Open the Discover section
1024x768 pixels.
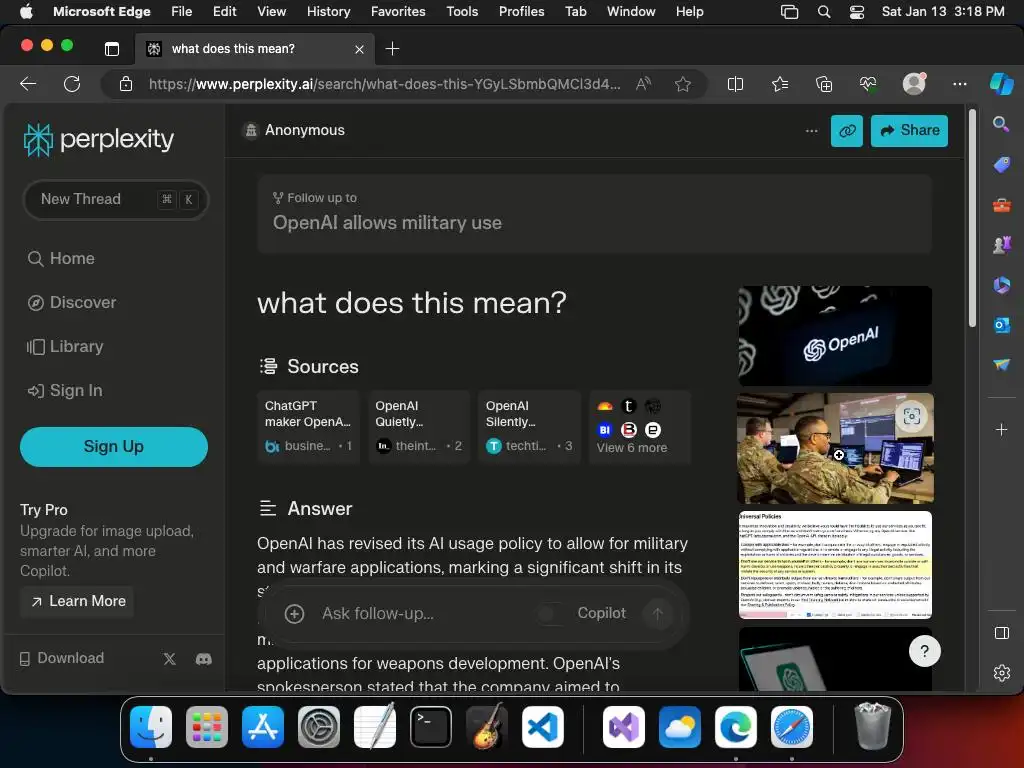coord(72,302)
